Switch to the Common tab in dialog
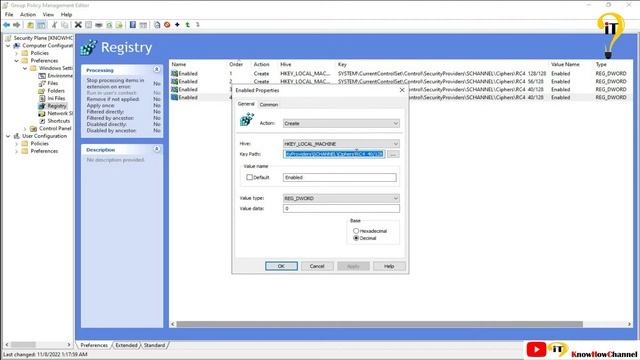Viewport: 640px width, 360px height. [x=269, y=104]
